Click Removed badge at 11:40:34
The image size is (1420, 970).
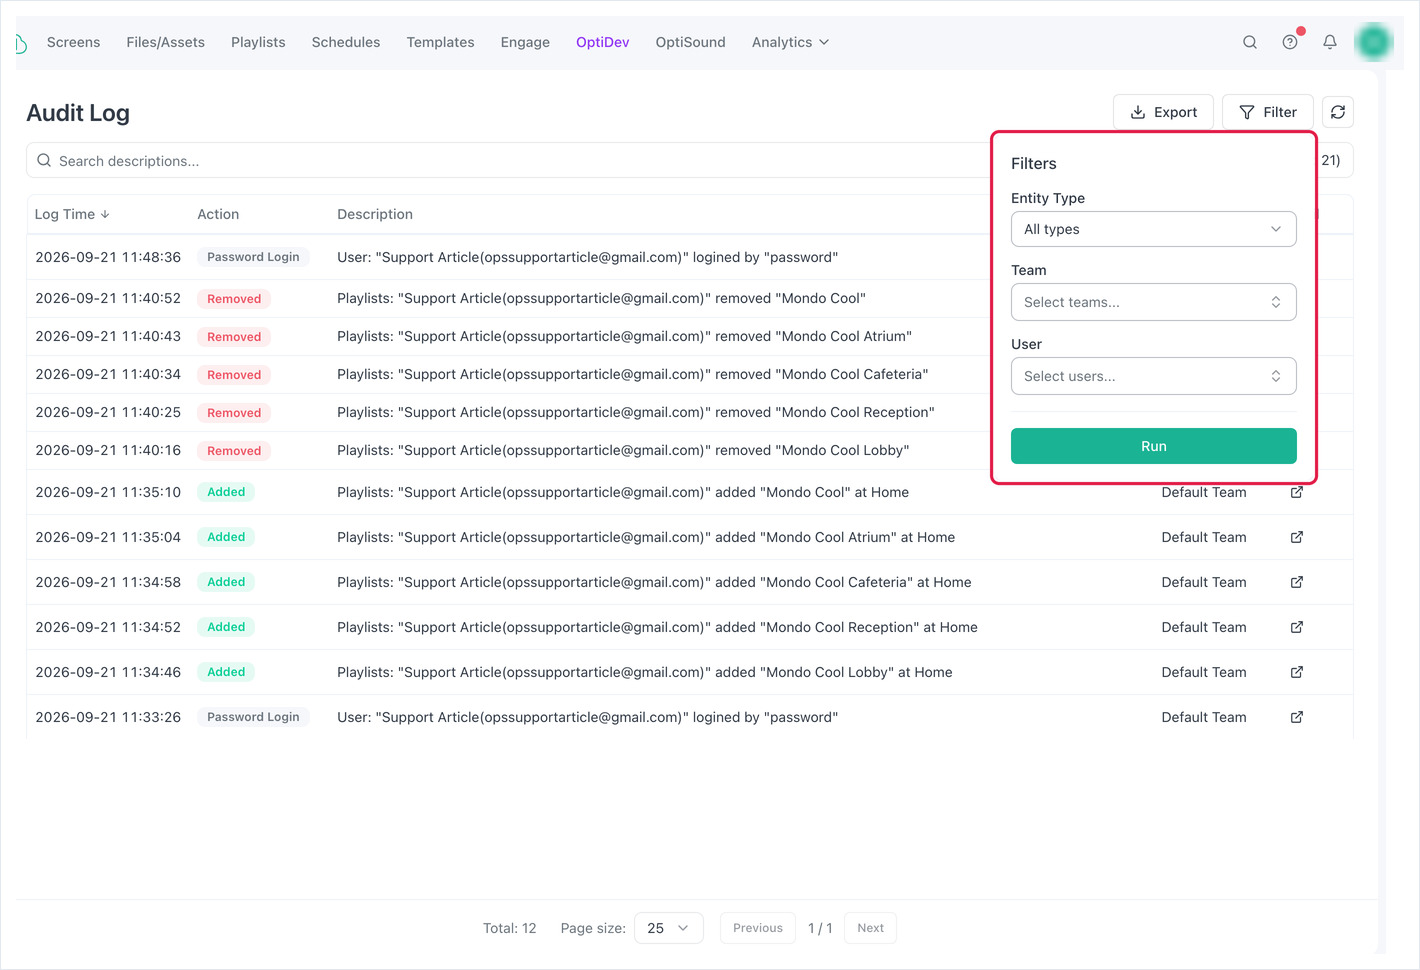234,375
